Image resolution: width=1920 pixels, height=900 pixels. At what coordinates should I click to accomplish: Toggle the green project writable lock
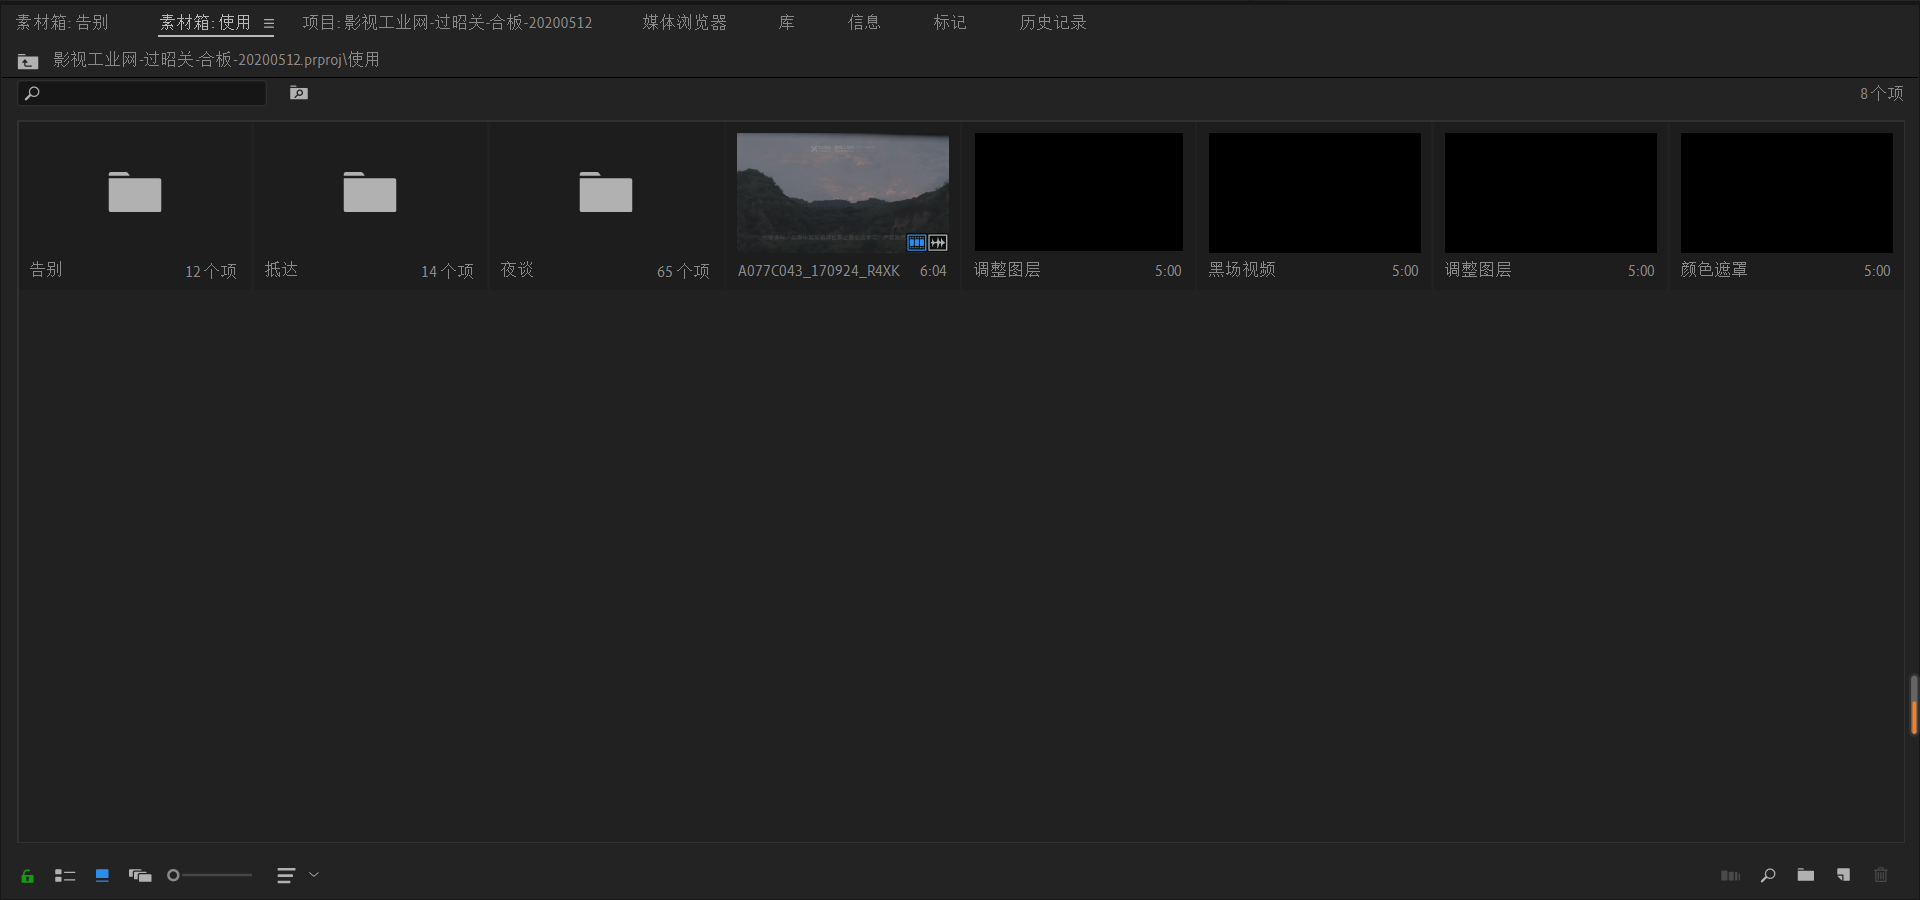tap(28, 876)
